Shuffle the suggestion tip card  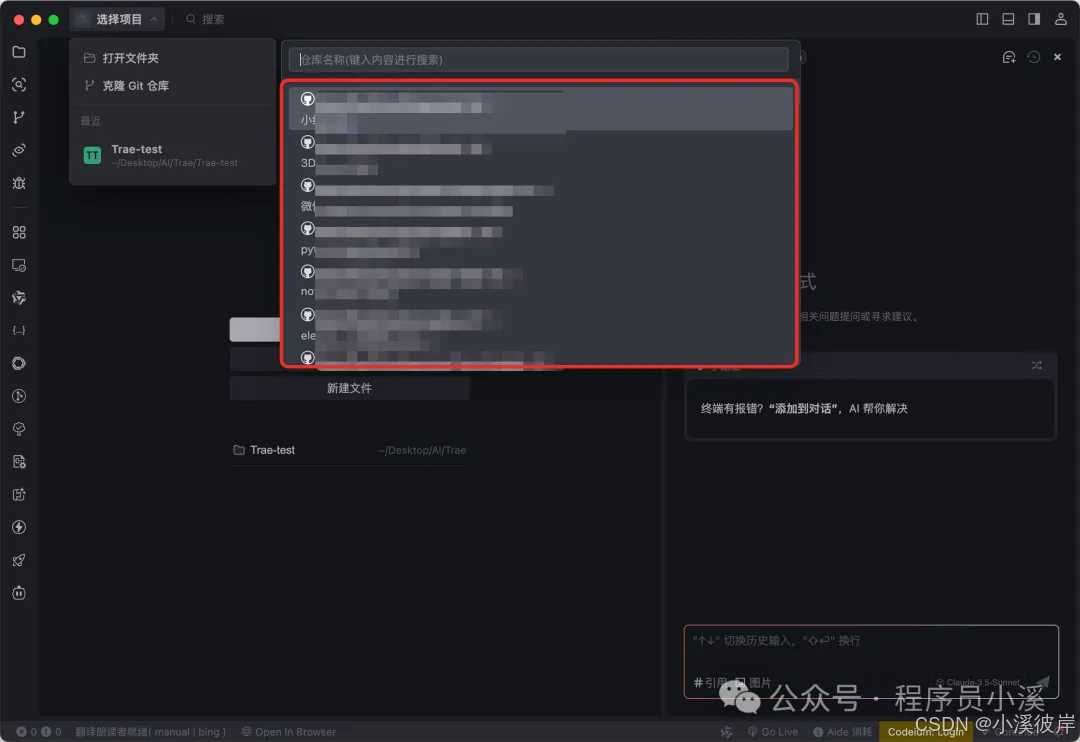(1037, 365)
